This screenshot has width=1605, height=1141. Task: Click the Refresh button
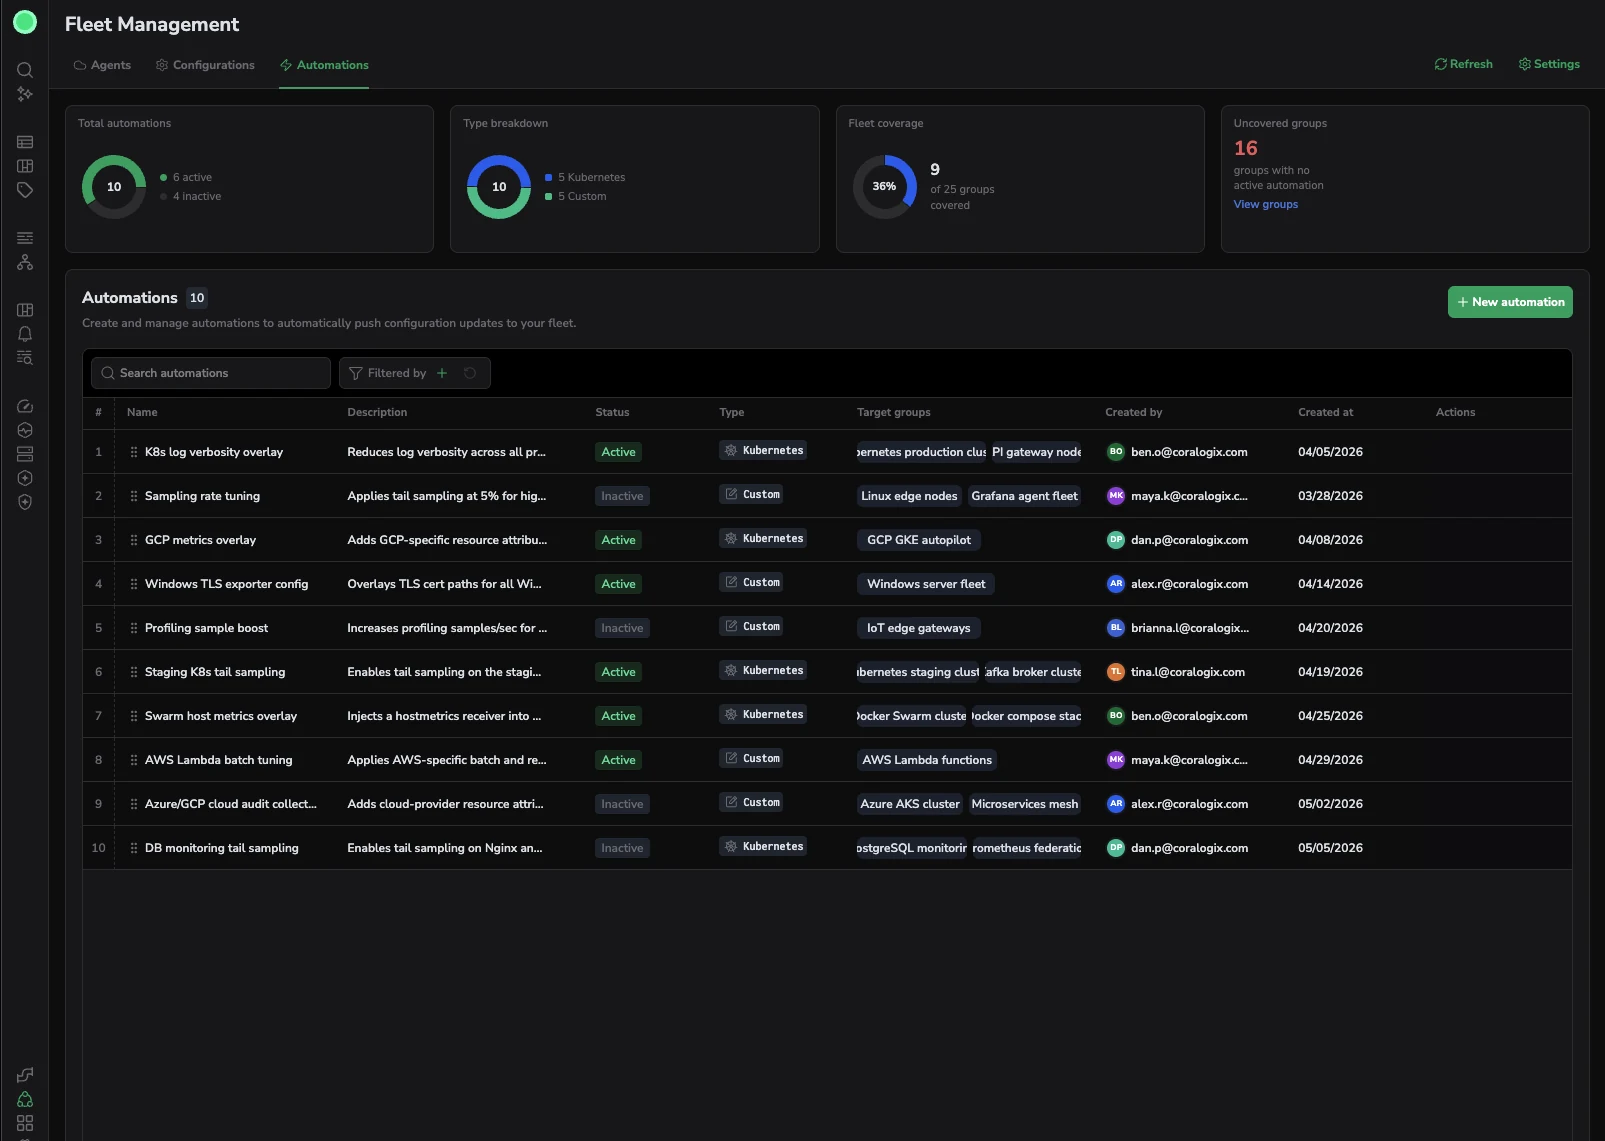point(1464,64)
